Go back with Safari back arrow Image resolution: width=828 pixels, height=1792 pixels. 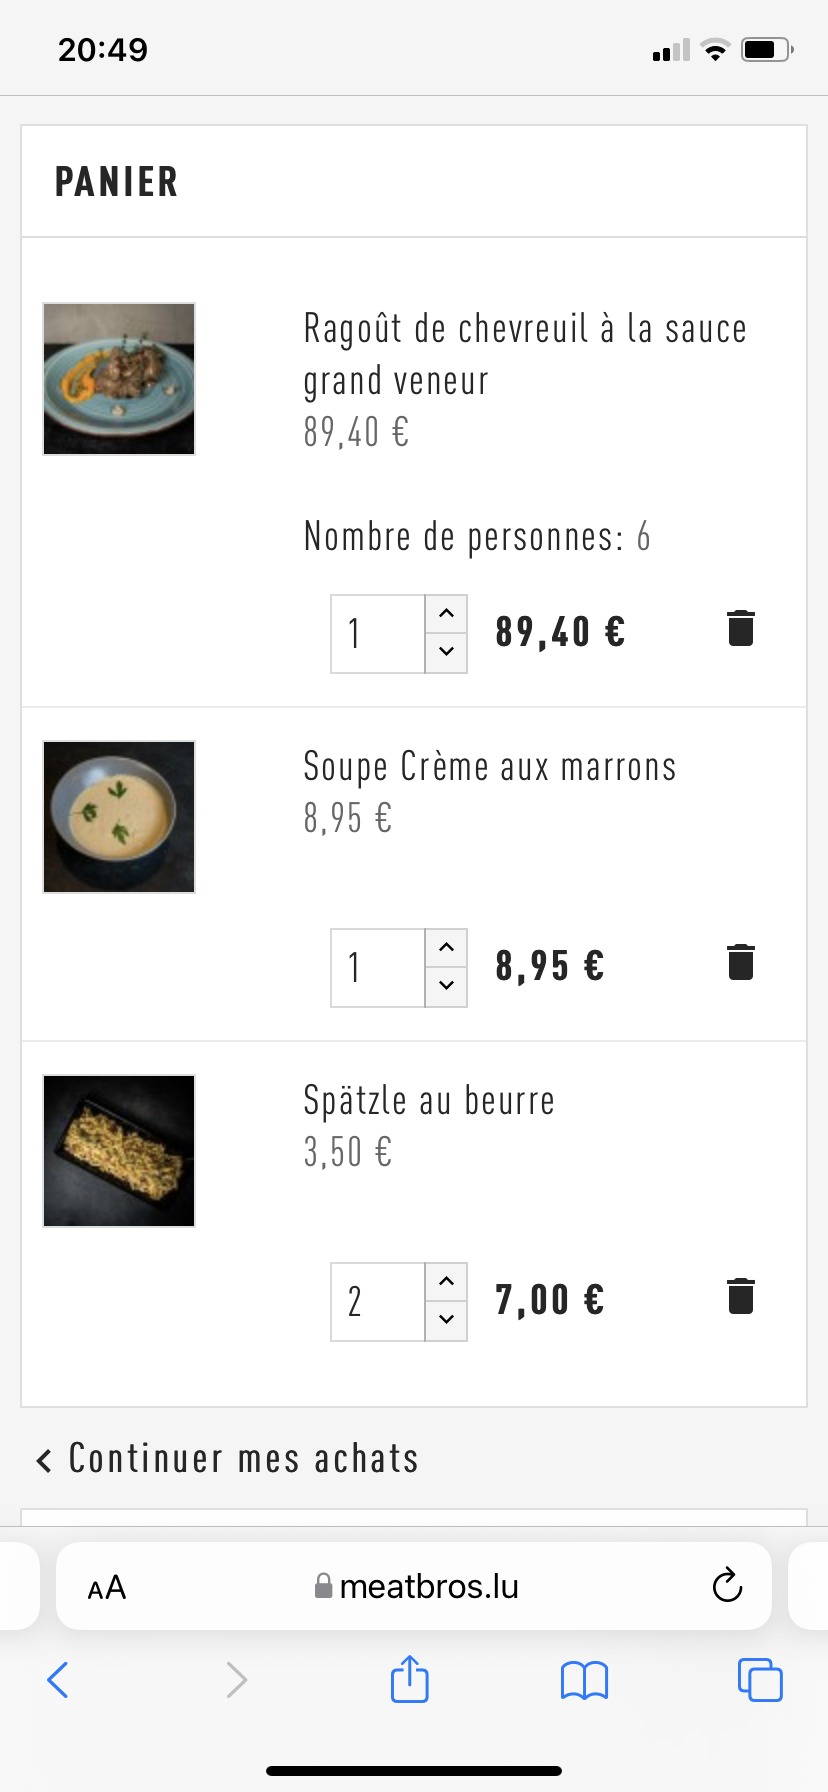pos(59,1680)
